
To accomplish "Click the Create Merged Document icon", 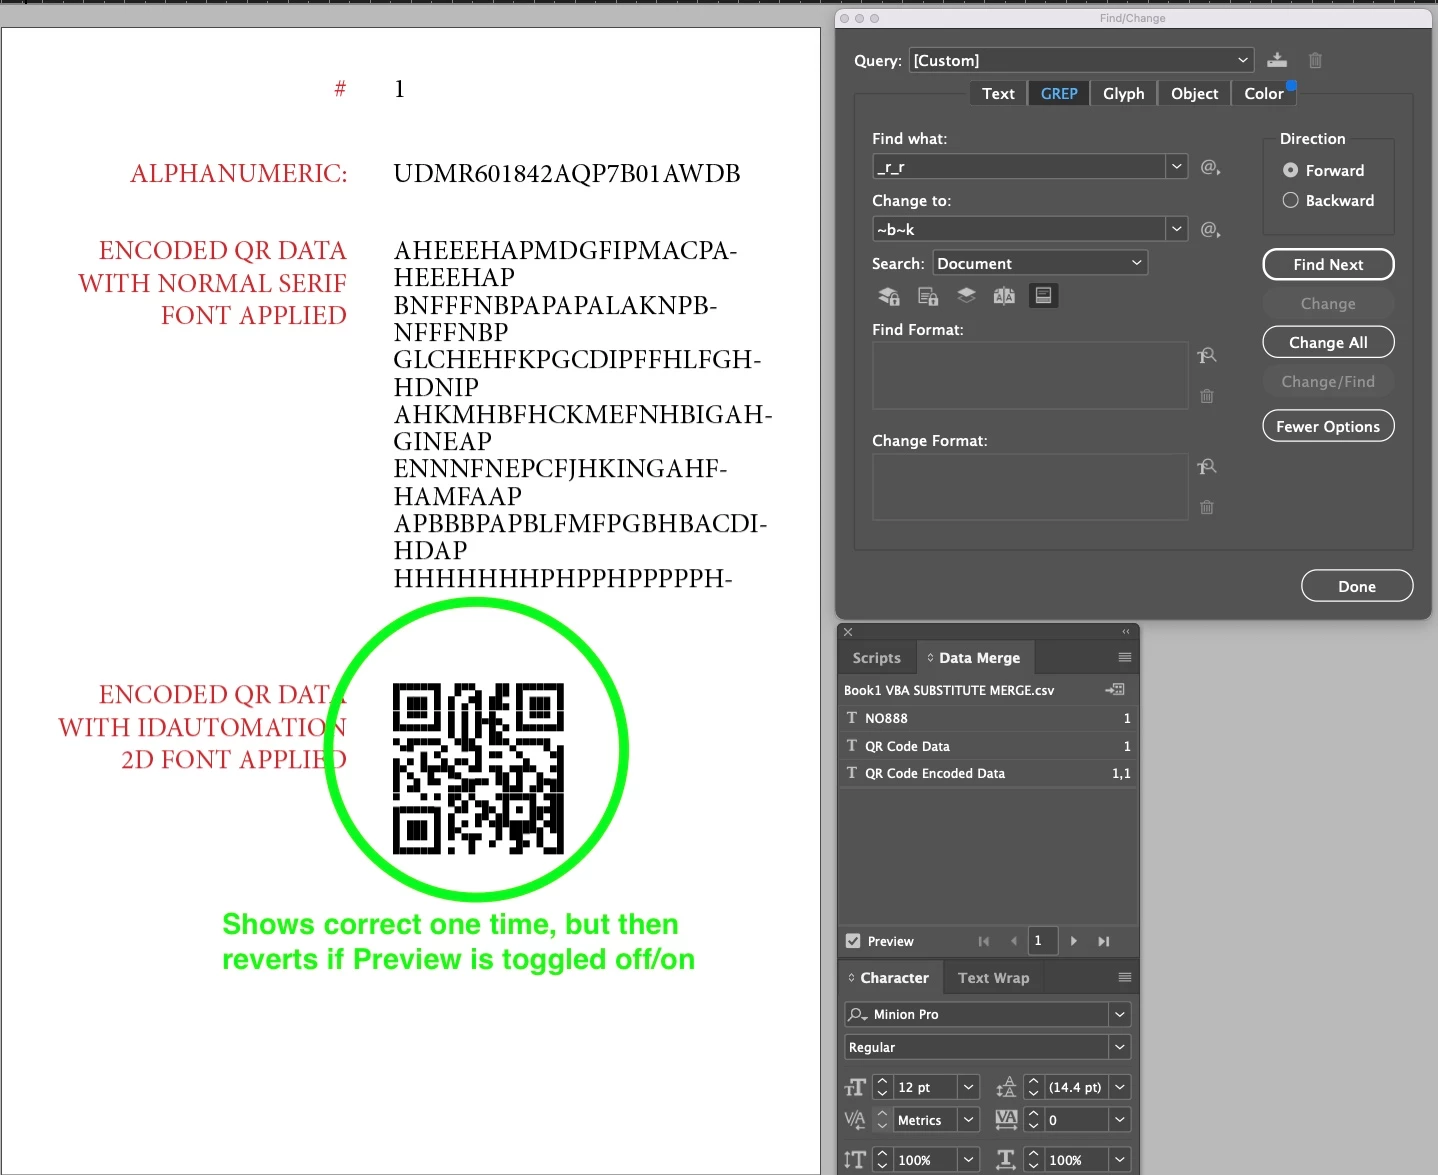I will (x=1115, y=690).
